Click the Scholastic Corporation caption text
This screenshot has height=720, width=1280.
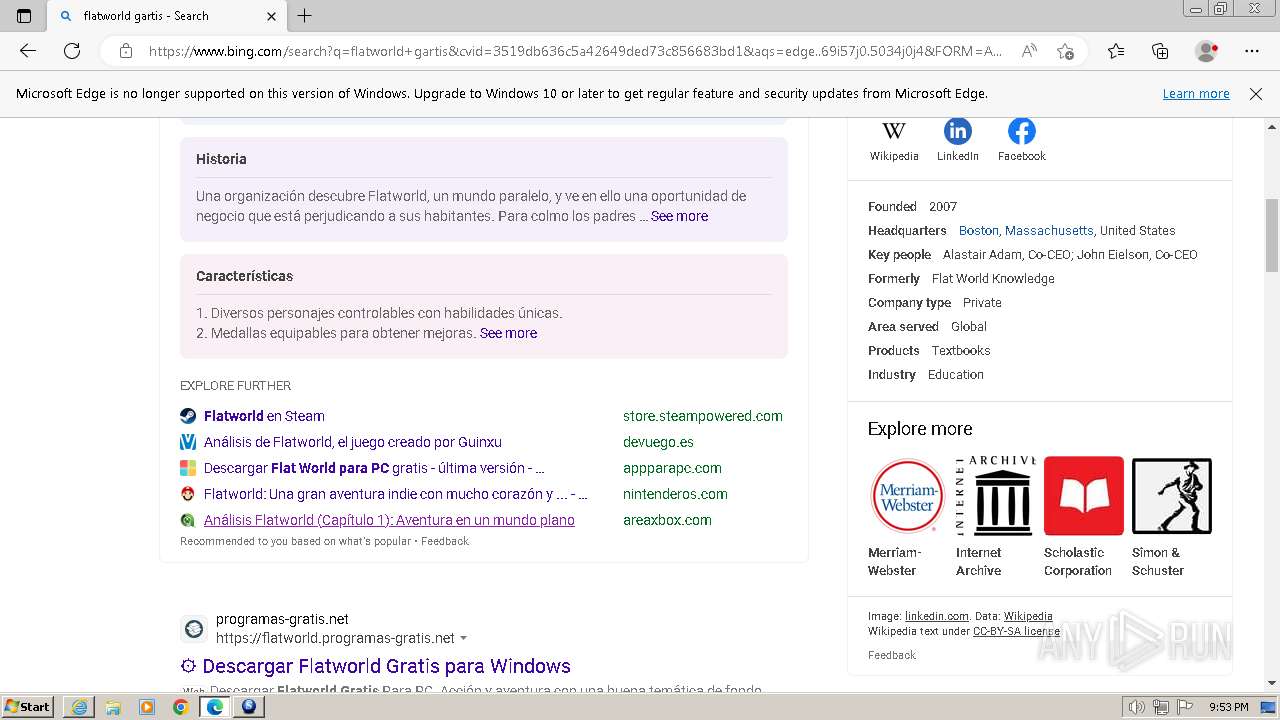(x=1078, y=561)
